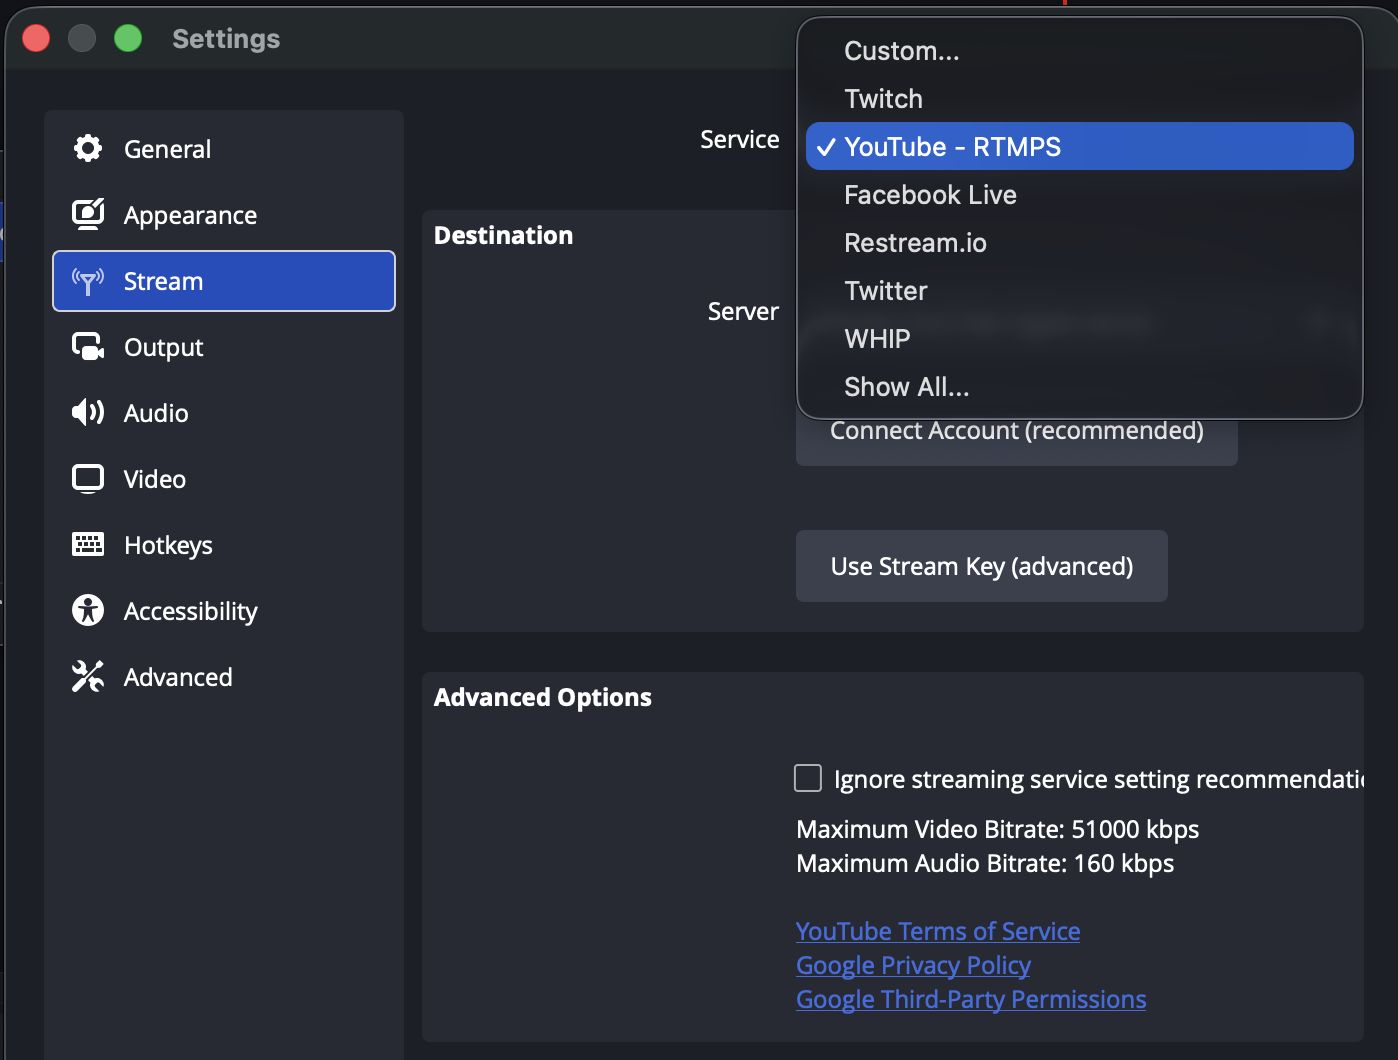Click the Output camera icon

pyautogui.click(x=88, y=346)
